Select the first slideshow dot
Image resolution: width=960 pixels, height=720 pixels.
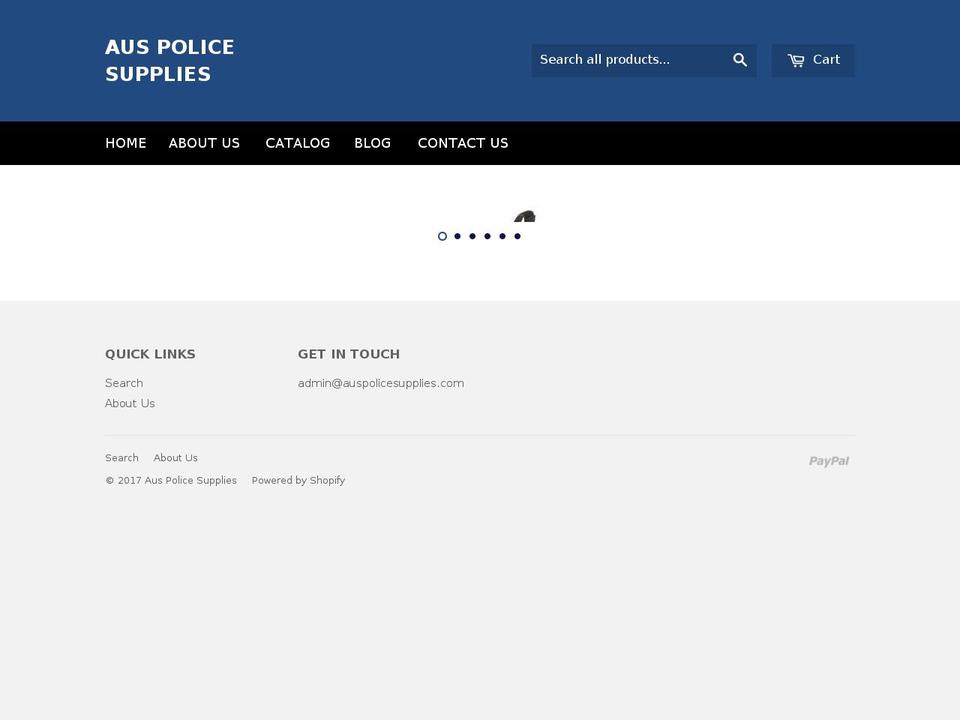pos(442,236)
